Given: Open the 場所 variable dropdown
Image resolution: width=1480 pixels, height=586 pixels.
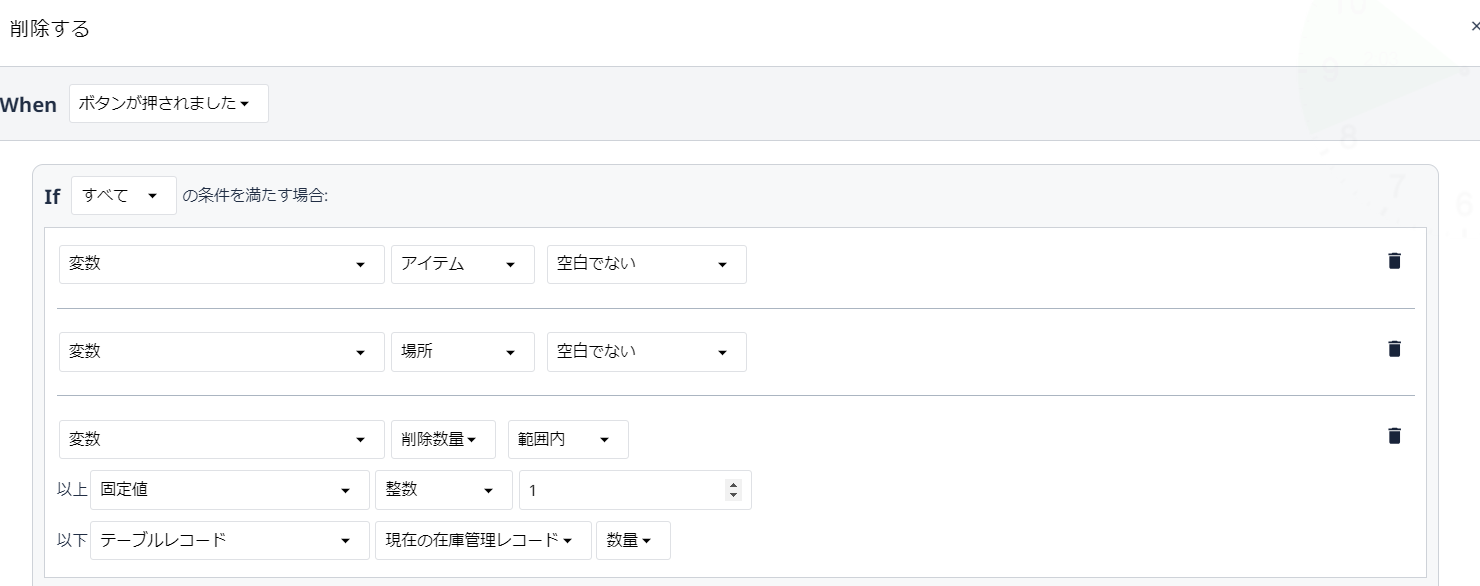Looking at the screenshot, I should [463, 352].
